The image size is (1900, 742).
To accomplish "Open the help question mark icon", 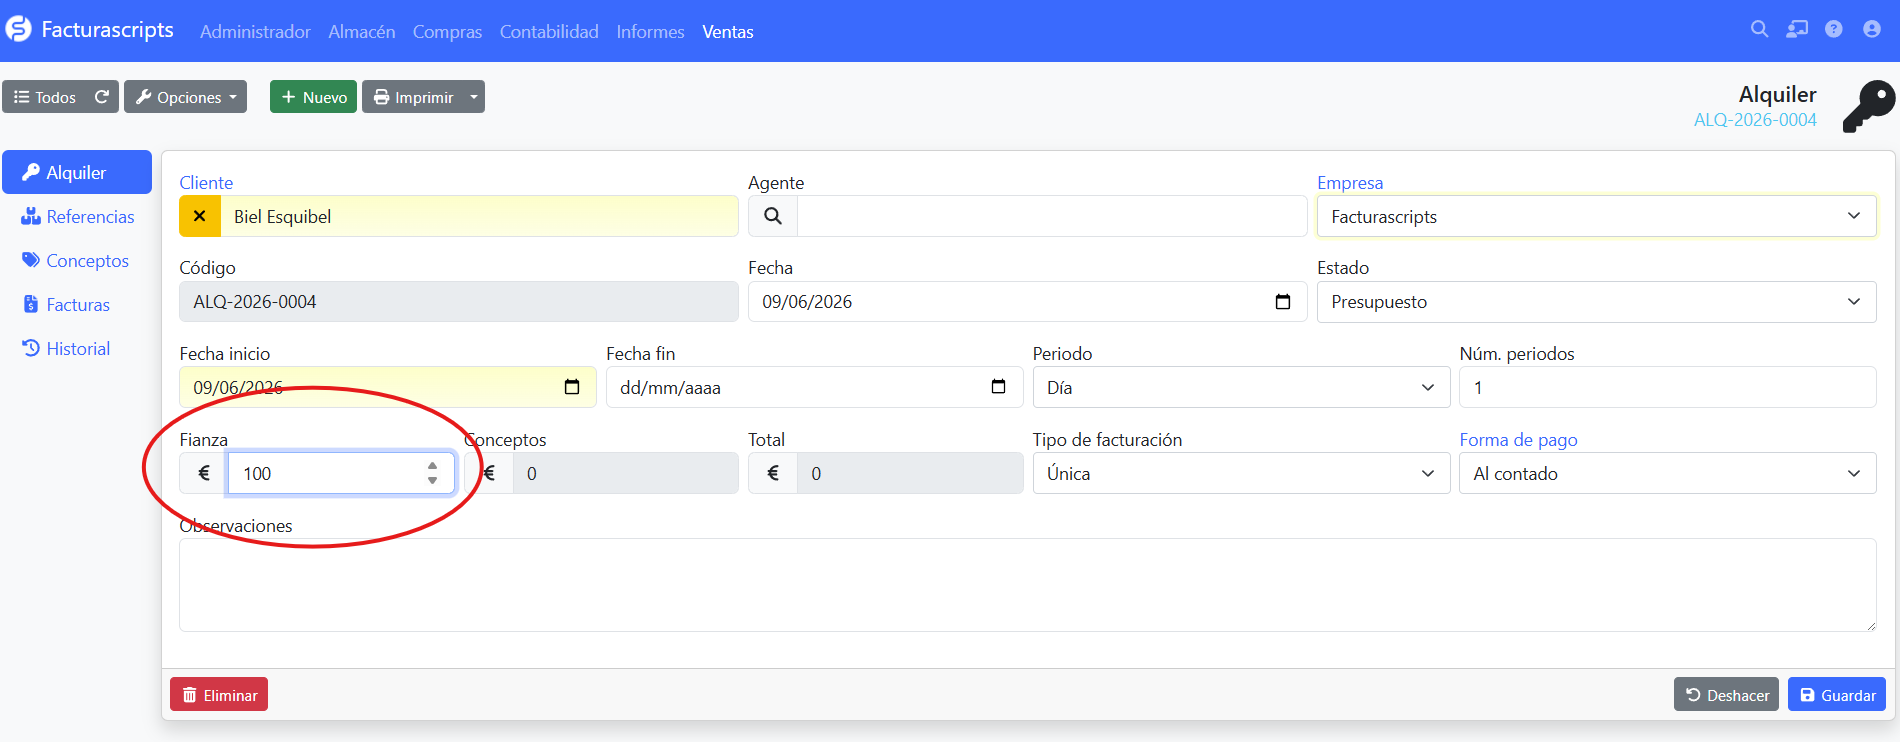I will 1833,29.
